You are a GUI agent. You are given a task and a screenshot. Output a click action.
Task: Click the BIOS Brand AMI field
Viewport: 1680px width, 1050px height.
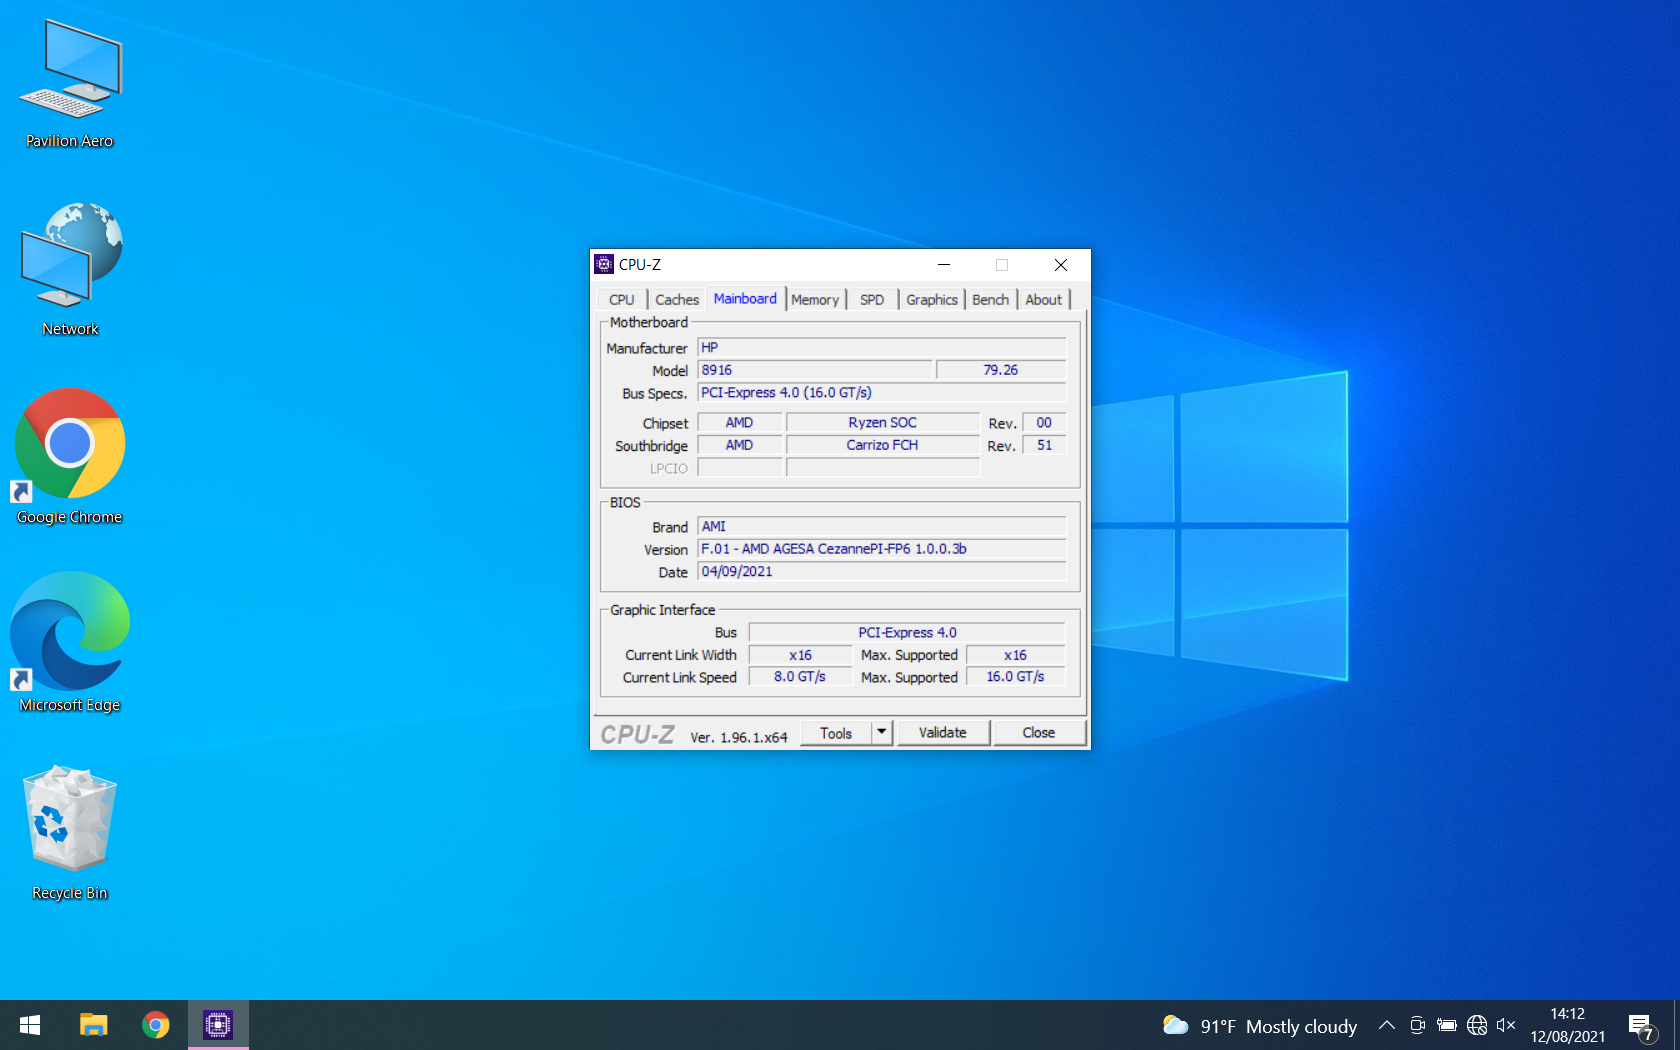pyautogui.click(x=882, y=527)
